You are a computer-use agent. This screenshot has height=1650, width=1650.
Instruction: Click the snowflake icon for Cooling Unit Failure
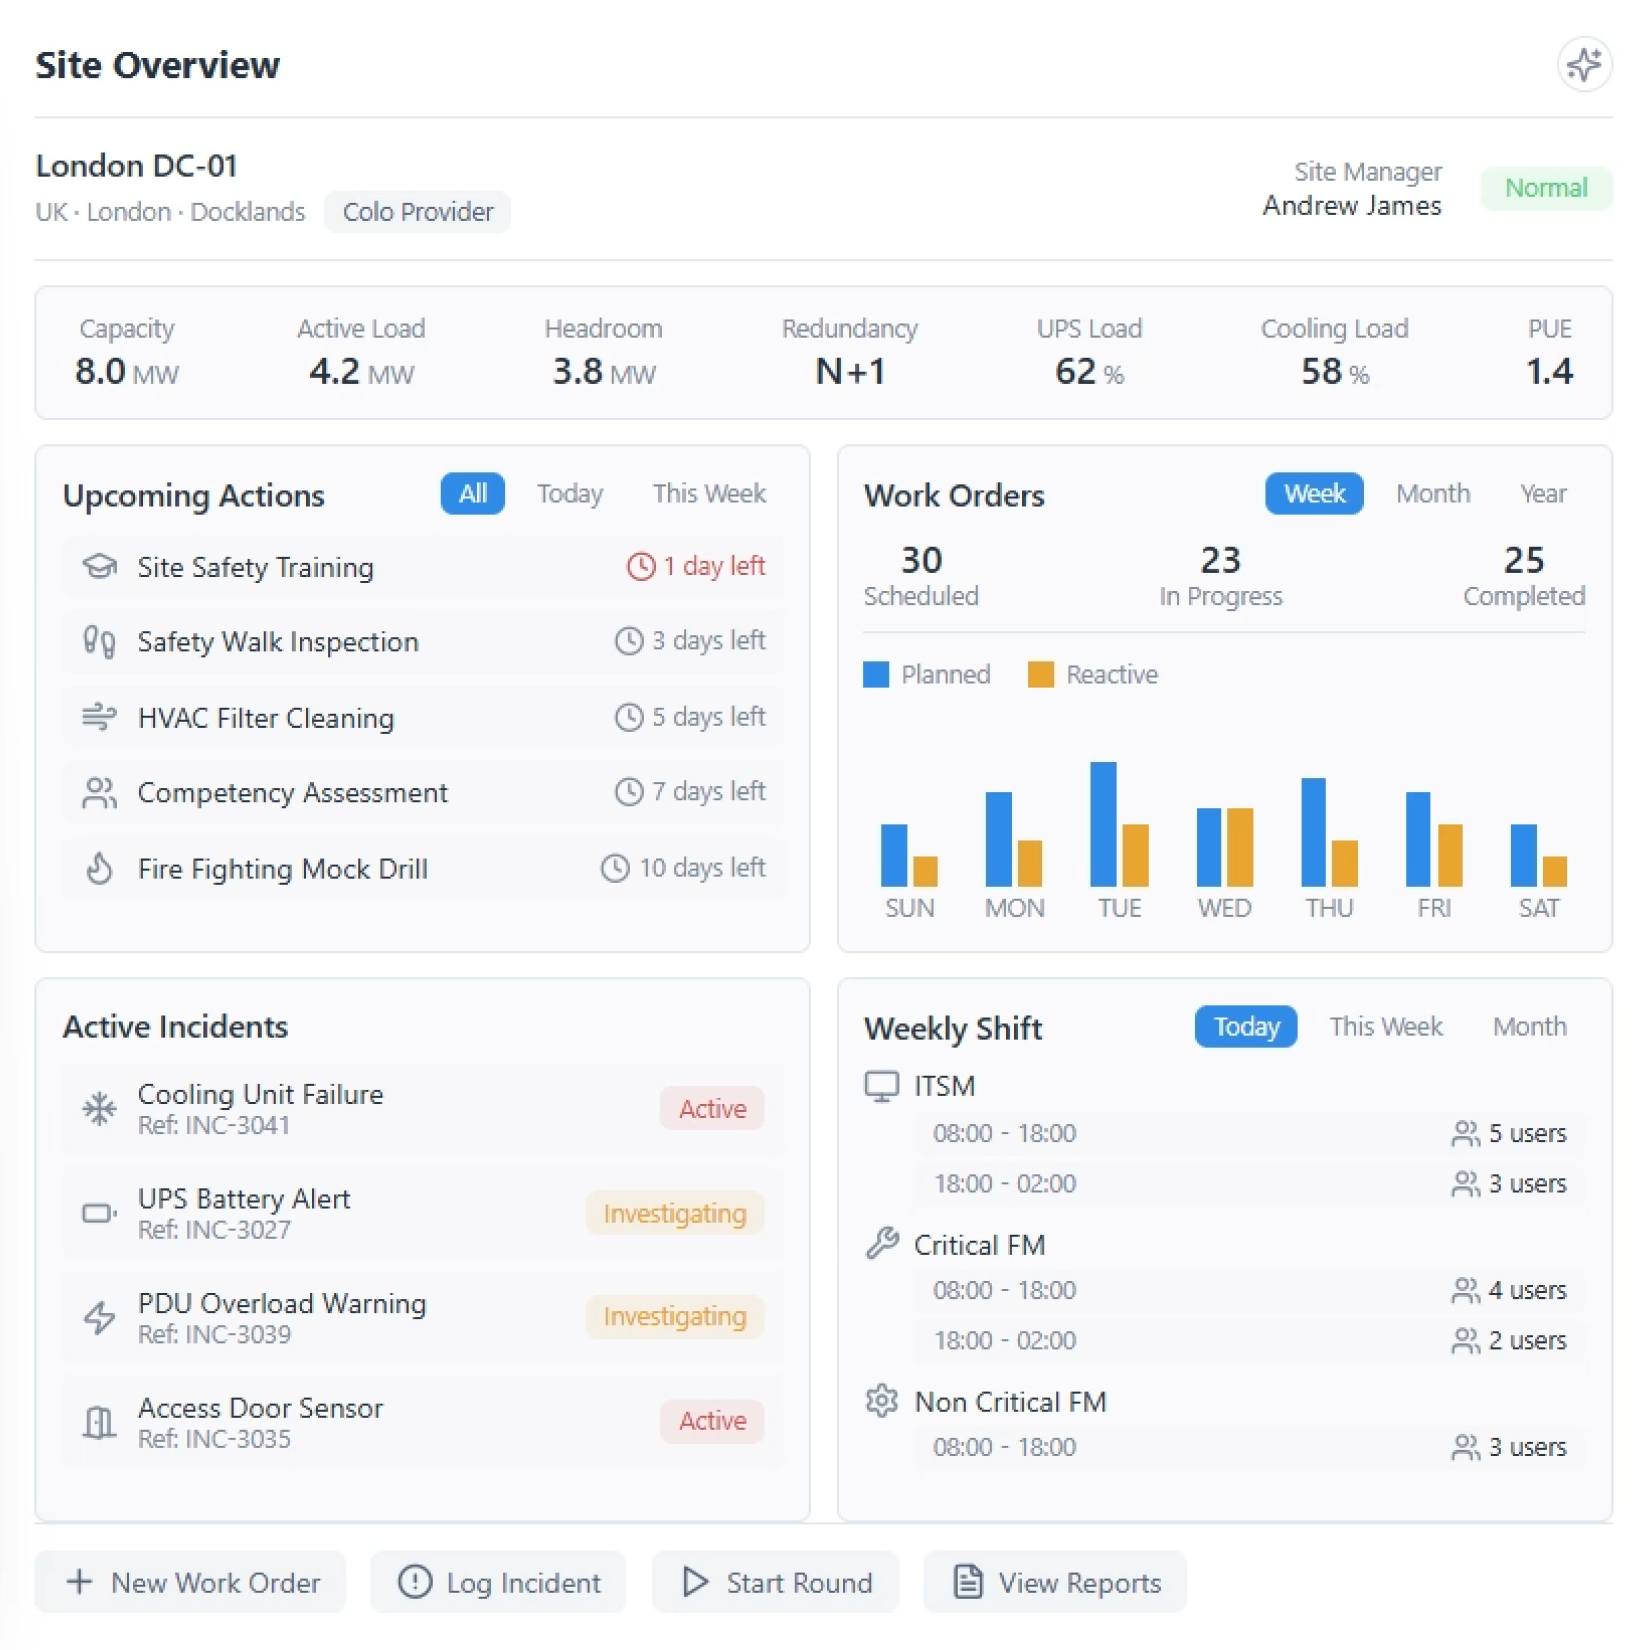(99, 1108)
